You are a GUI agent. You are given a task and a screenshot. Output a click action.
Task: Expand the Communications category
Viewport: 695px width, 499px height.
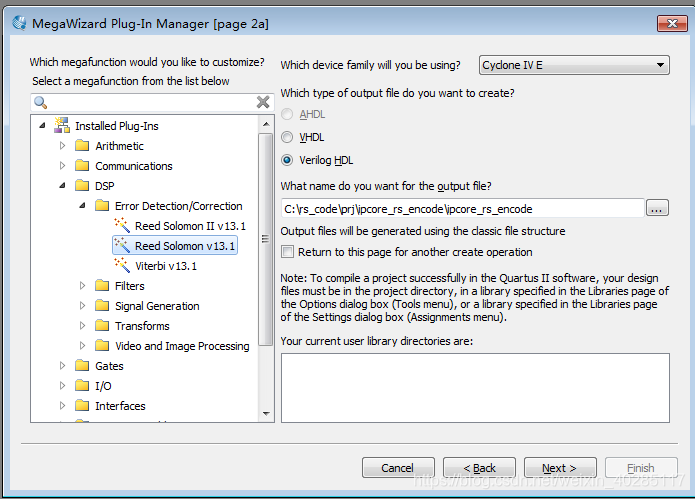(x=62, y=165)
